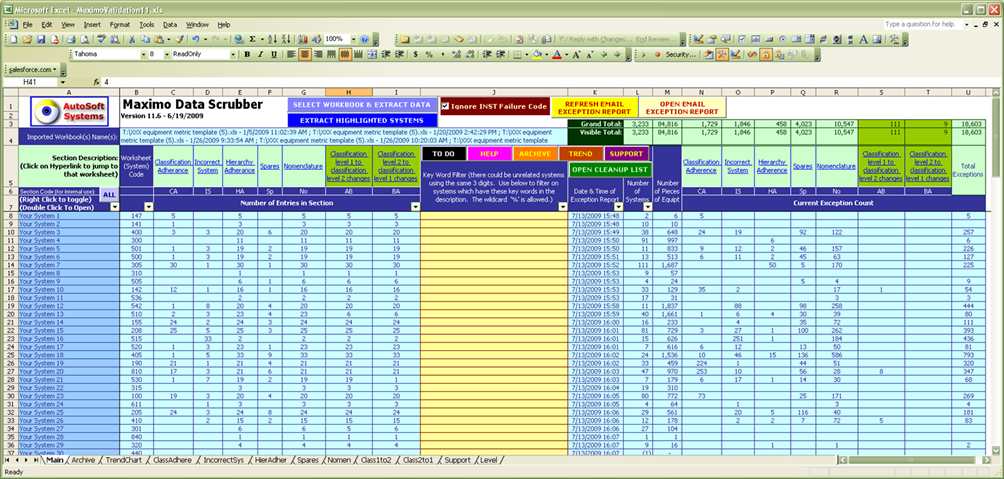Click the Increase Decimal icon
1004x479 pixels.
click(x=456, y=54)
